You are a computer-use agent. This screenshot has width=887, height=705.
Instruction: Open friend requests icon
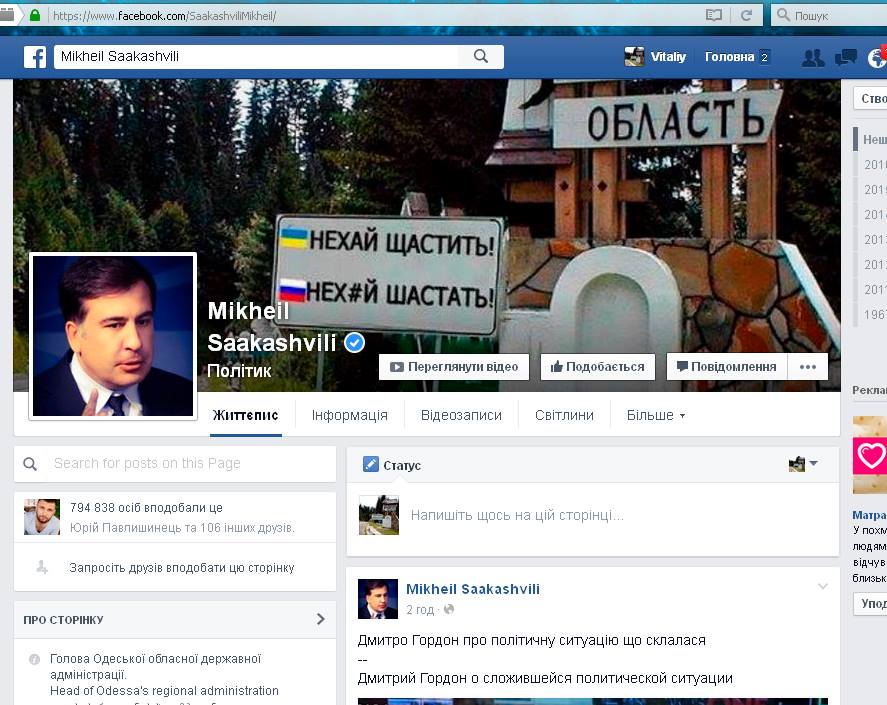813,57
